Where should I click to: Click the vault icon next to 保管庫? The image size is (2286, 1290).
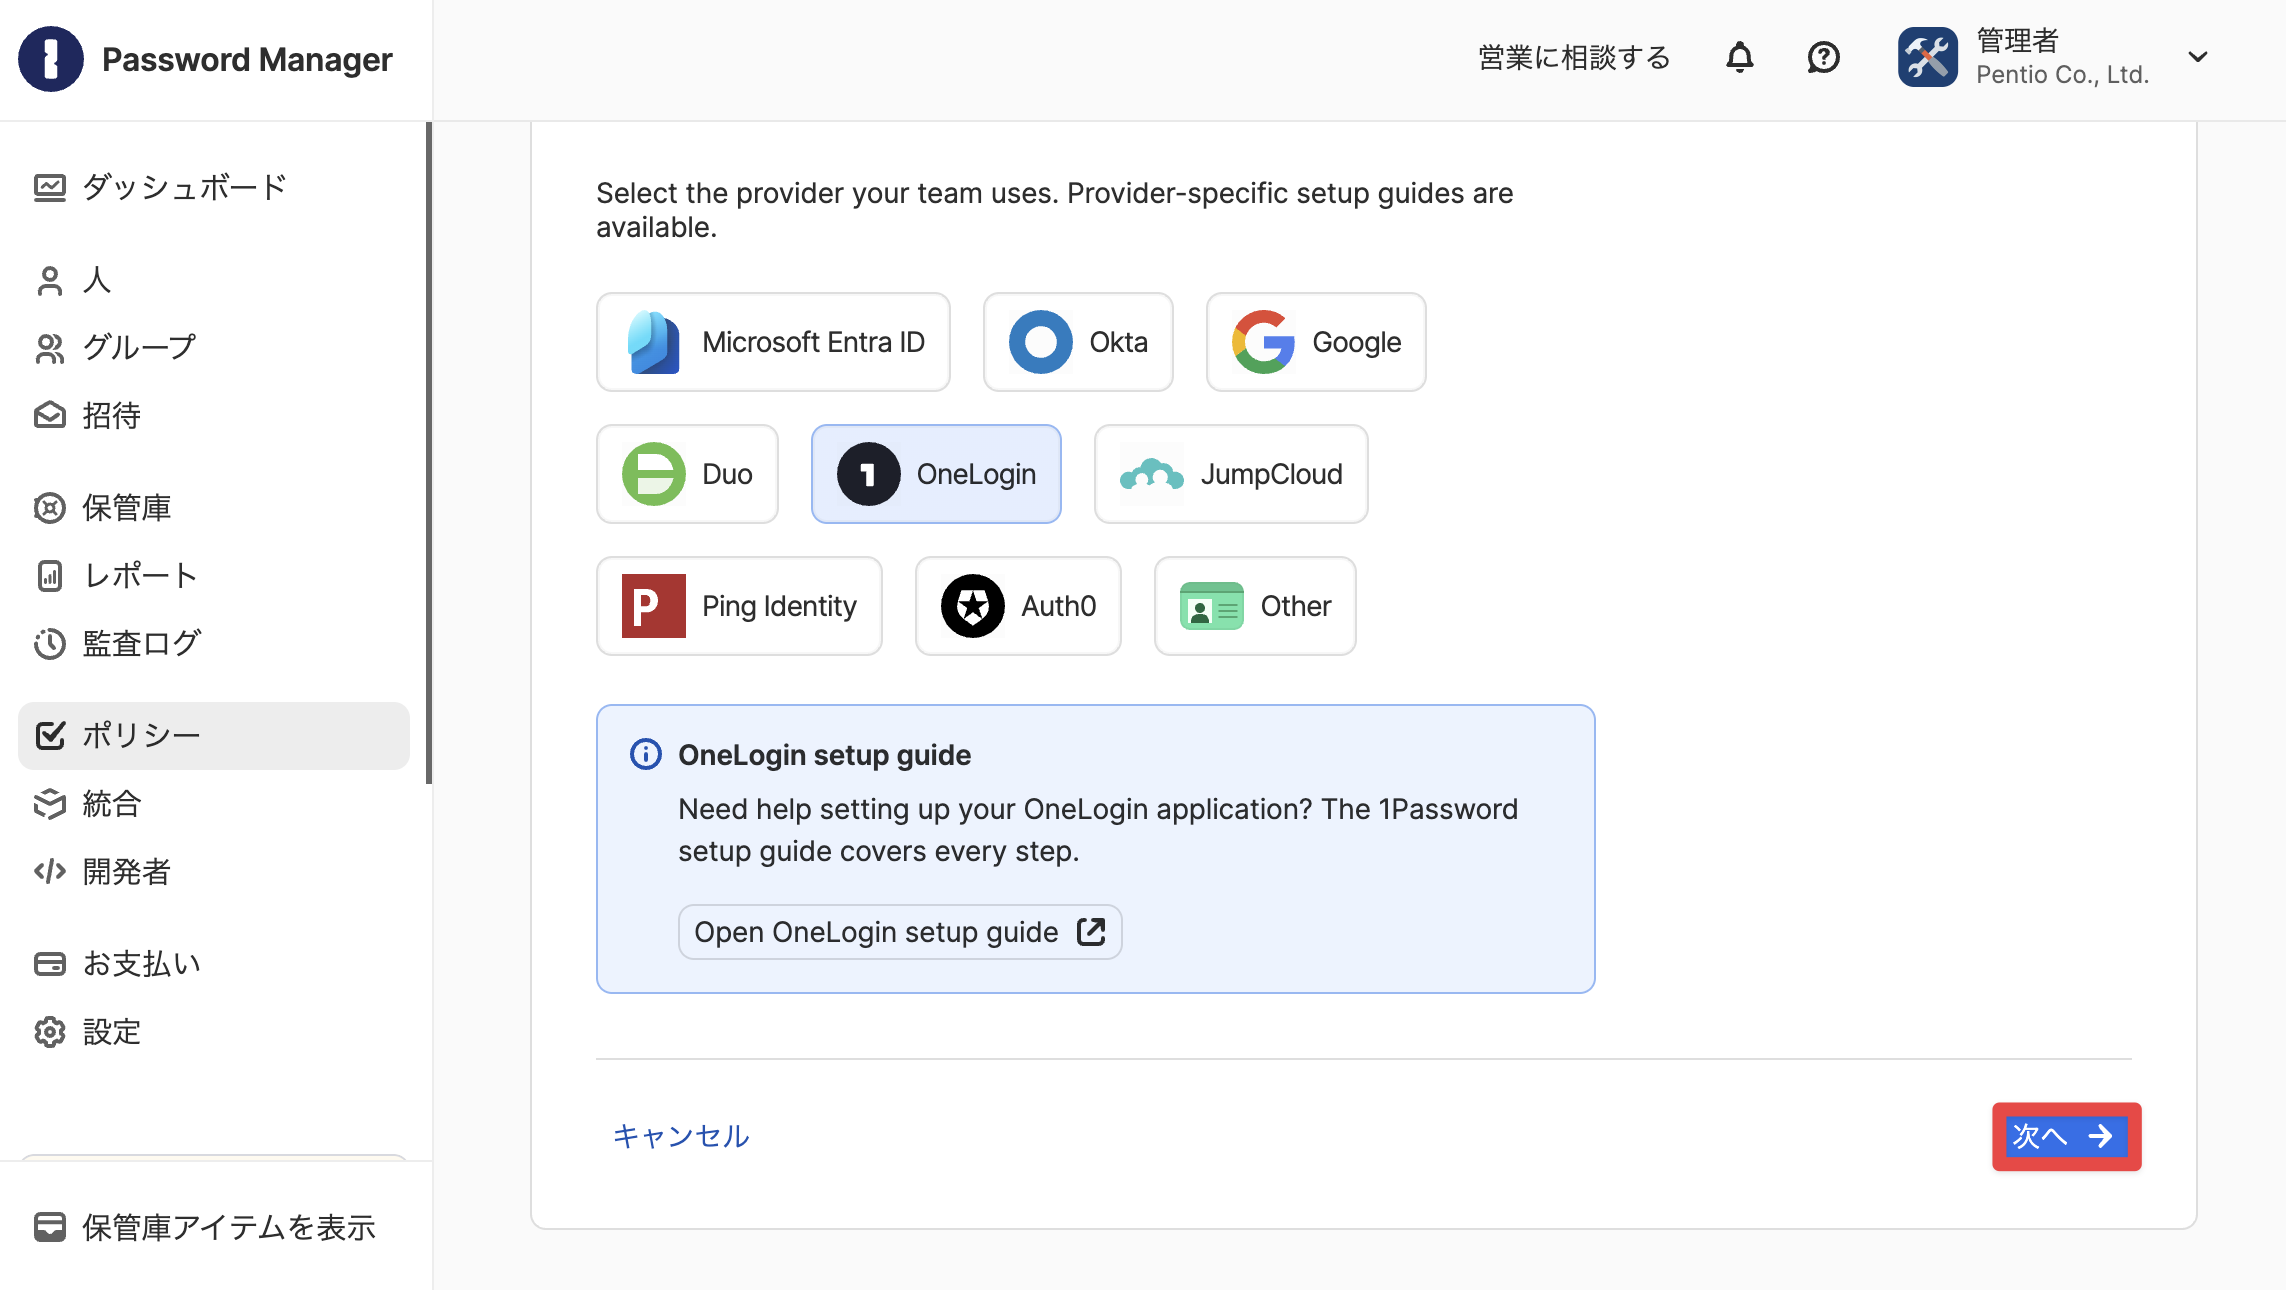tap(50, 508)
